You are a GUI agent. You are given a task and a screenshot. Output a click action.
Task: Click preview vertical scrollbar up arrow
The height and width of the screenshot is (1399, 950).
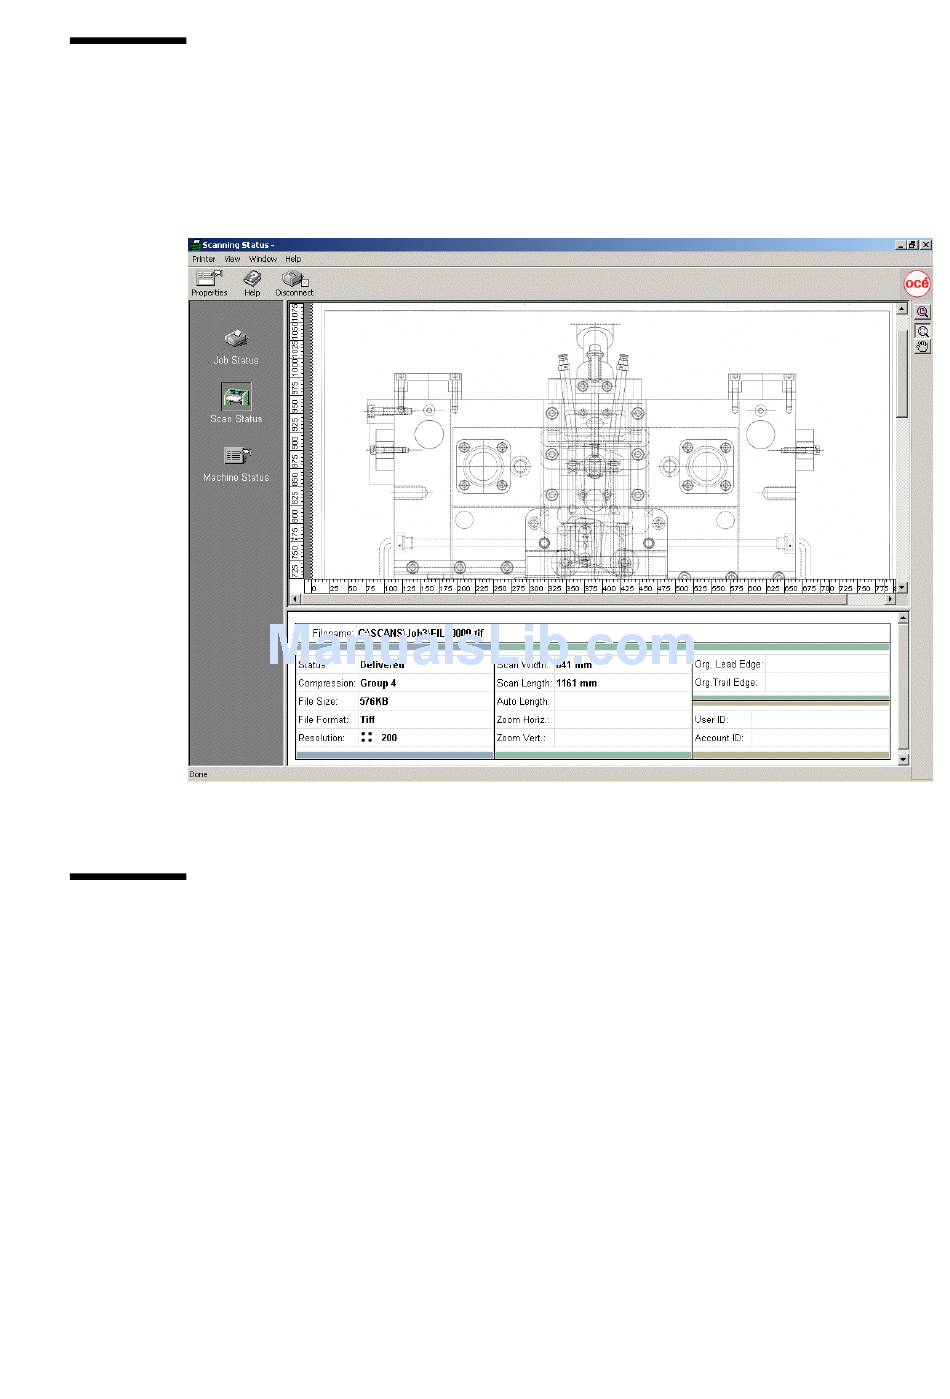tap(902, 309)
